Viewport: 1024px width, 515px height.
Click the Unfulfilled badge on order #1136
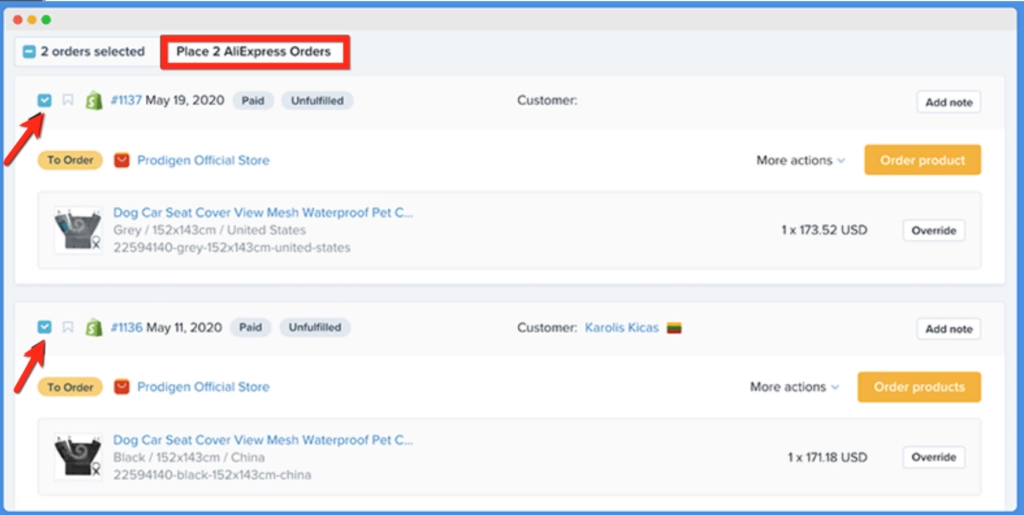pyautogui.click(x=315, y=327)
